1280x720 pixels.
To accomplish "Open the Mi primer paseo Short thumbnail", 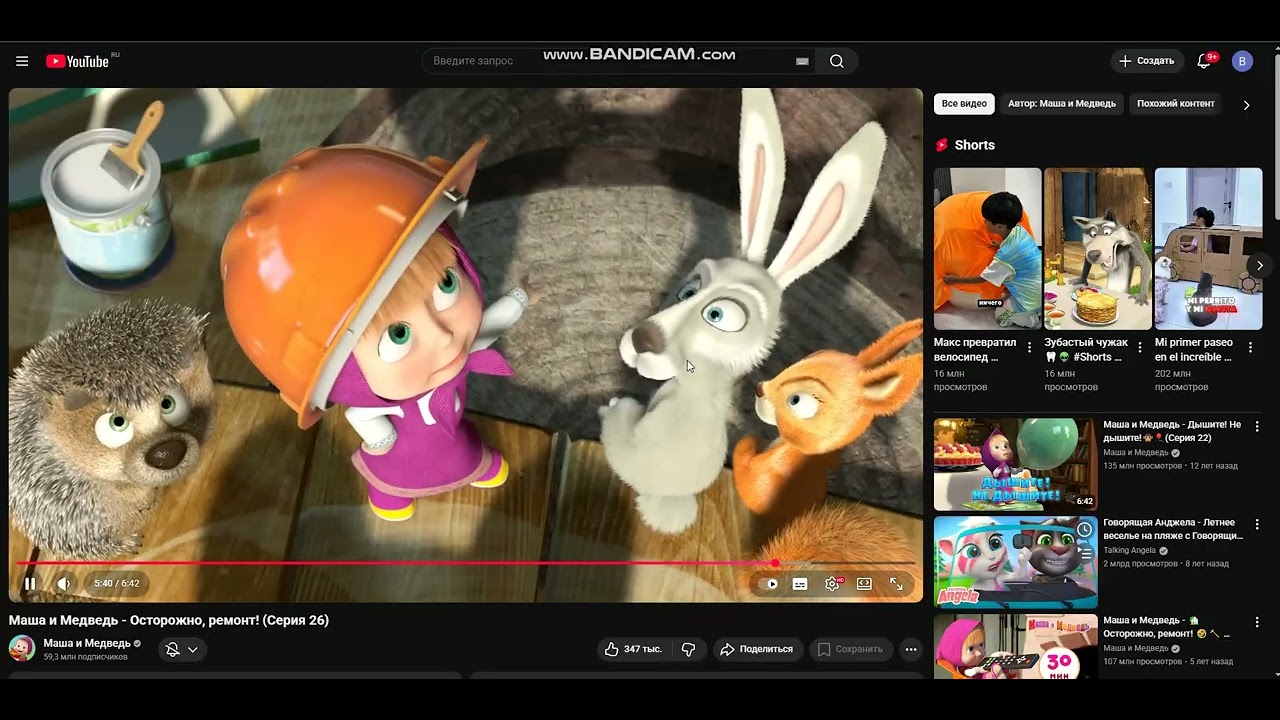I will tap(1208, 248).
